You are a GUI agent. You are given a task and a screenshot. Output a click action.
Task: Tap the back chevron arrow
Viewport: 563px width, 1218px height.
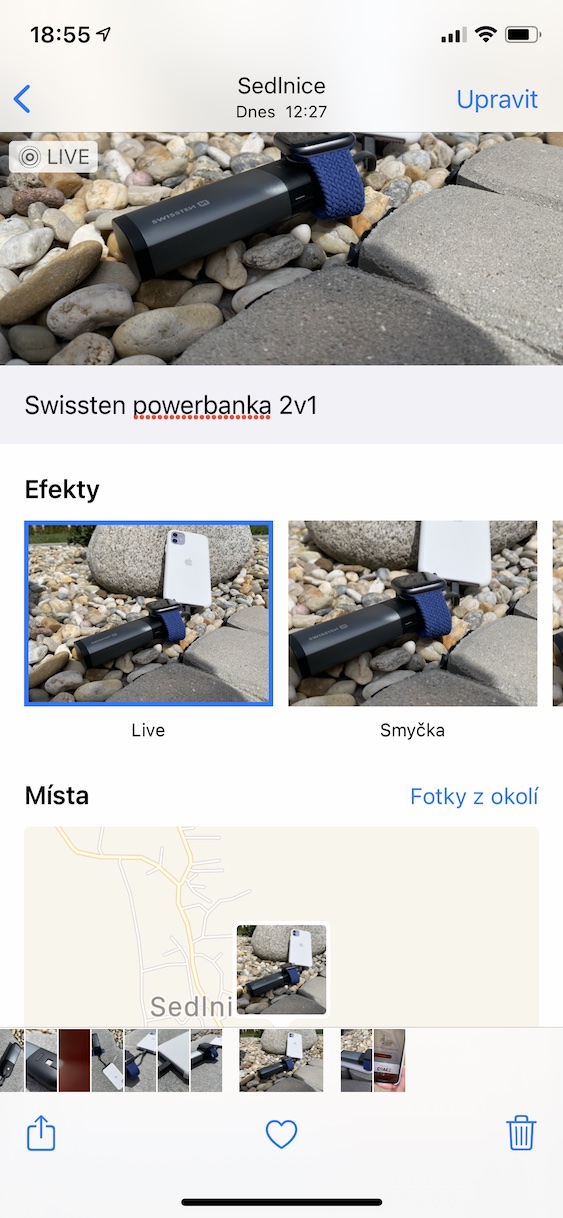[x=22, y=99]
